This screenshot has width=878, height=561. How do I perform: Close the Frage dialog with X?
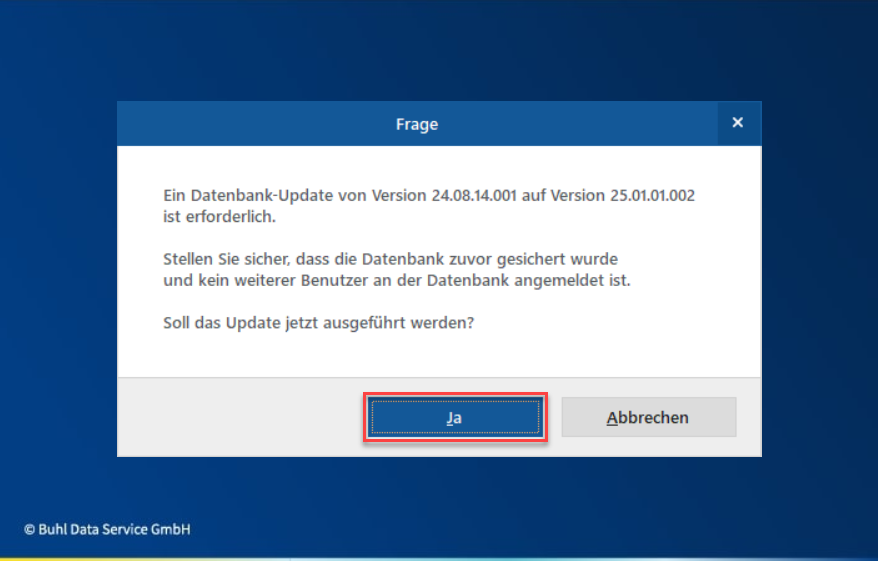(738, 123)
